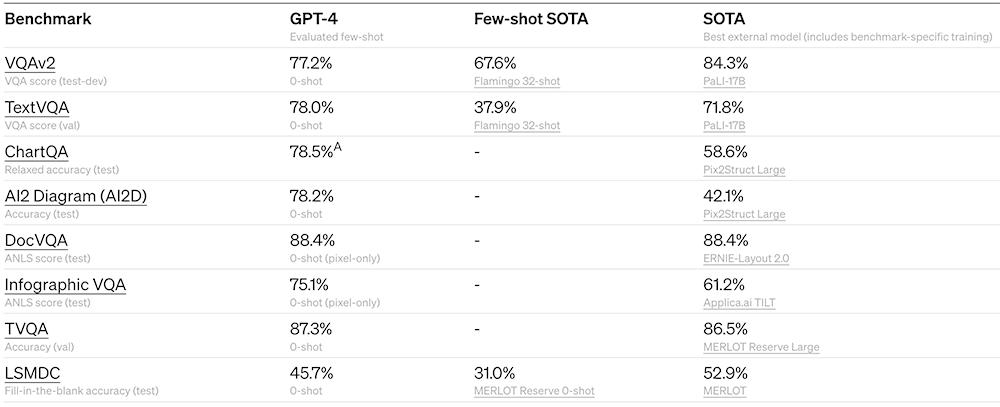Click the MERLOT Reserve 0-shot link

[534, 391]
